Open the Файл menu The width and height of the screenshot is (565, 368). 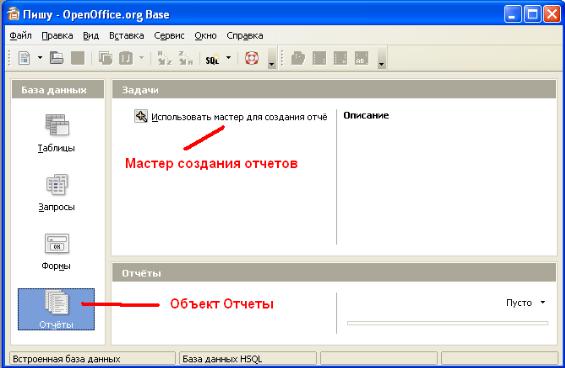(x=21, y=36)
